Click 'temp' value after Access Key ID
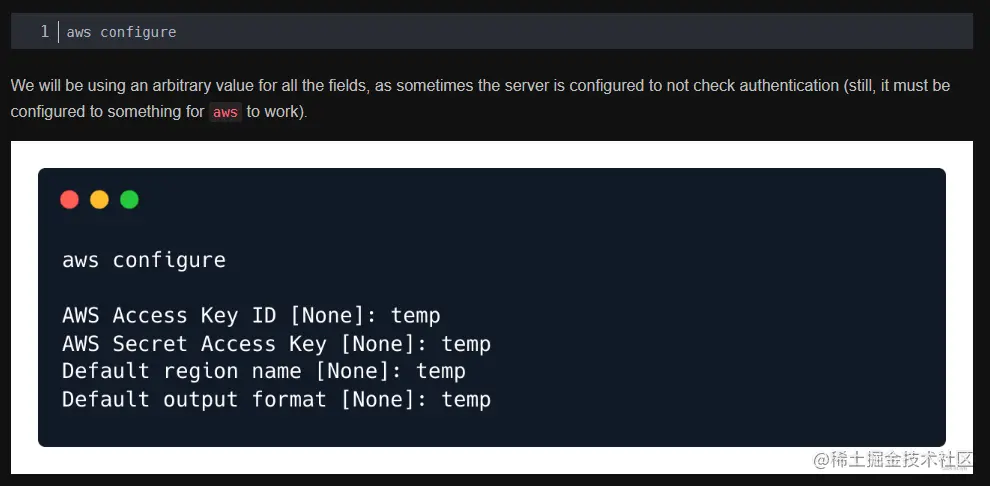Viewport: 990px width, 486px height. (415, 315)
